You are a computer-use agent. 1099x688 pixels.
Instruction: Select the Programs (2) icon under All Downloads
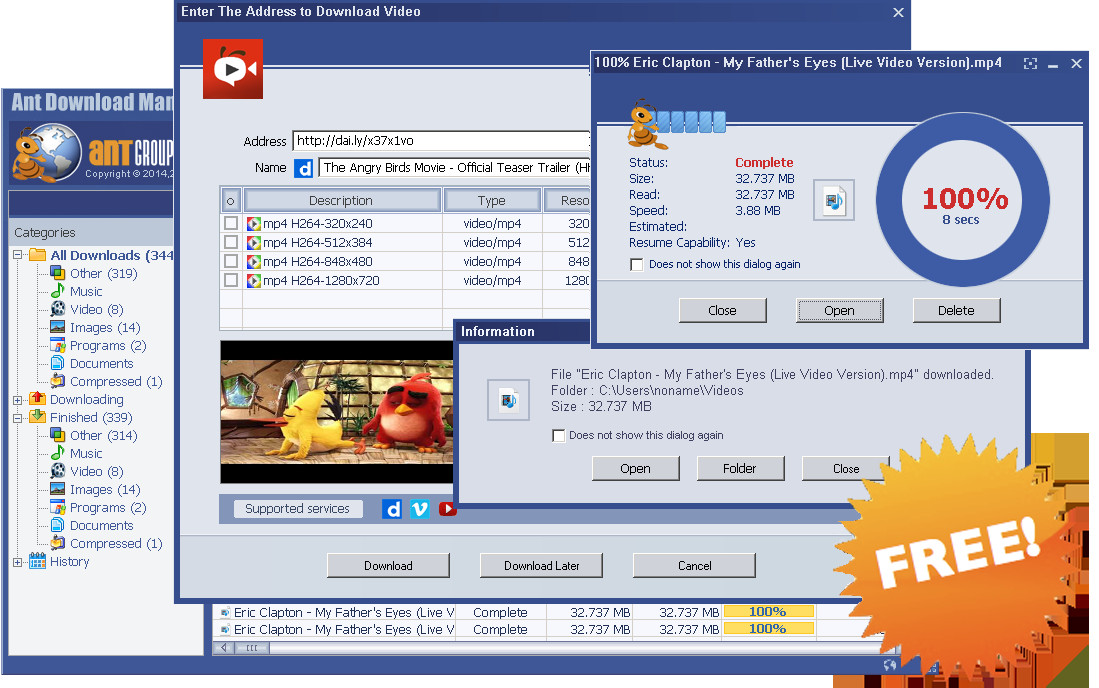[x=57, y=345]
